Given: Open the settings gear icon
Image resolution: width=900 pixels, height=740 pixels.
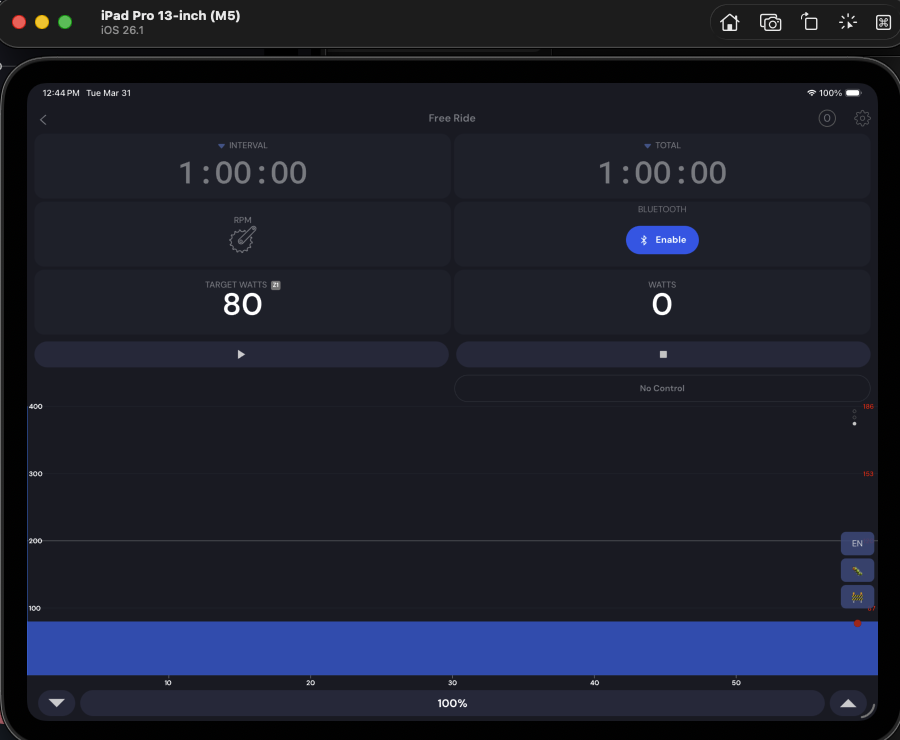Looking at the screenshot, I should pyautogui.click(x=862, y=119).
